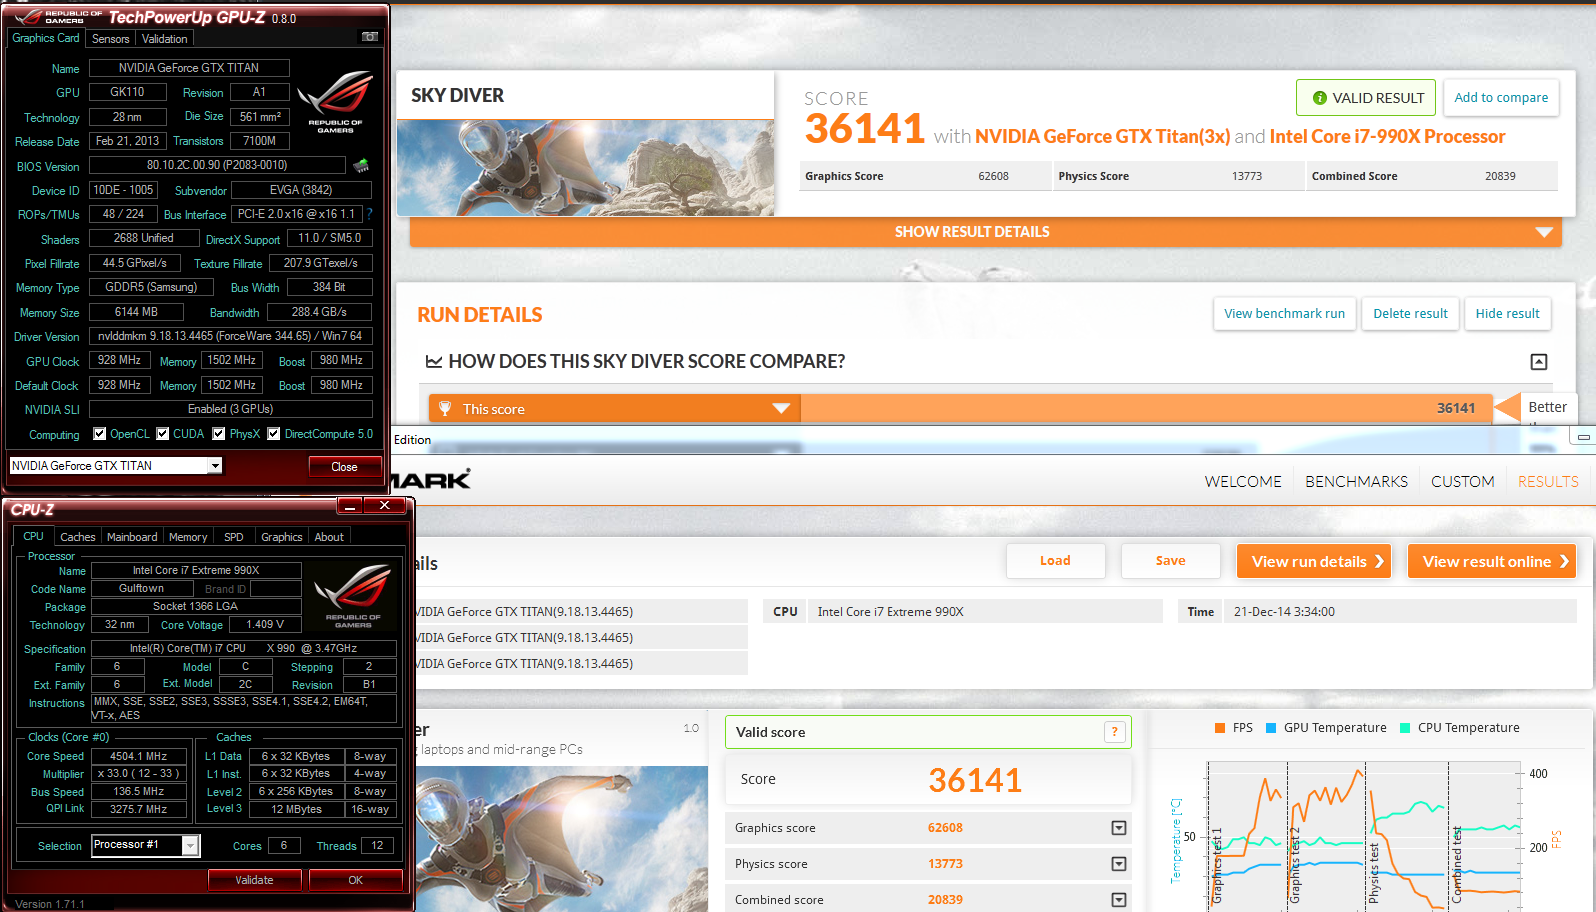Switch to the Validation tab in GPU-Z

(164, 39)
